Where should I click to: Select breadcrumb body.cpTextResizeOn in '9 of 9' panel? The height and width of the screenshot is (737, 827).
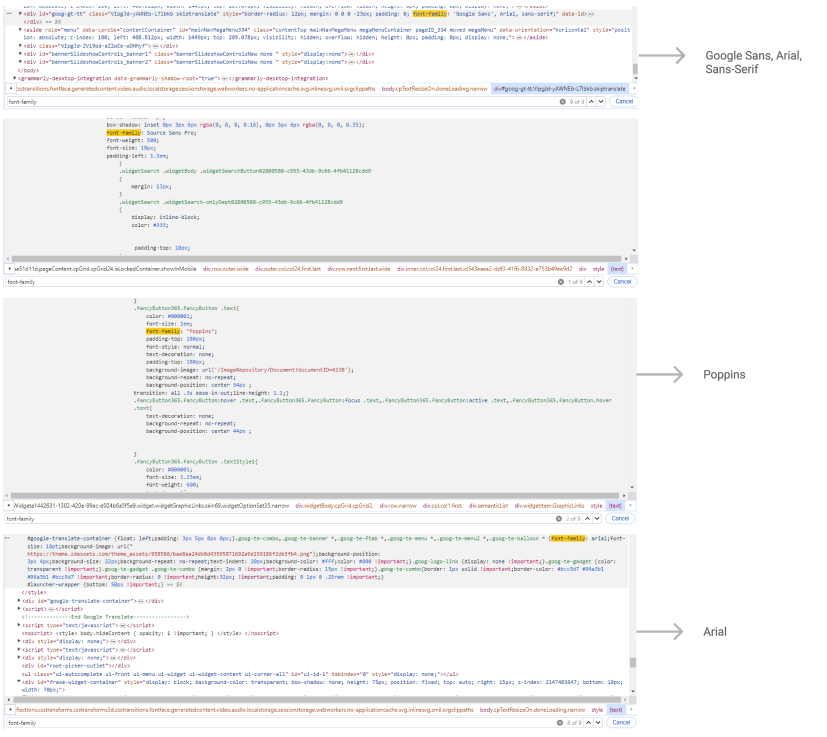click(434, 89)
